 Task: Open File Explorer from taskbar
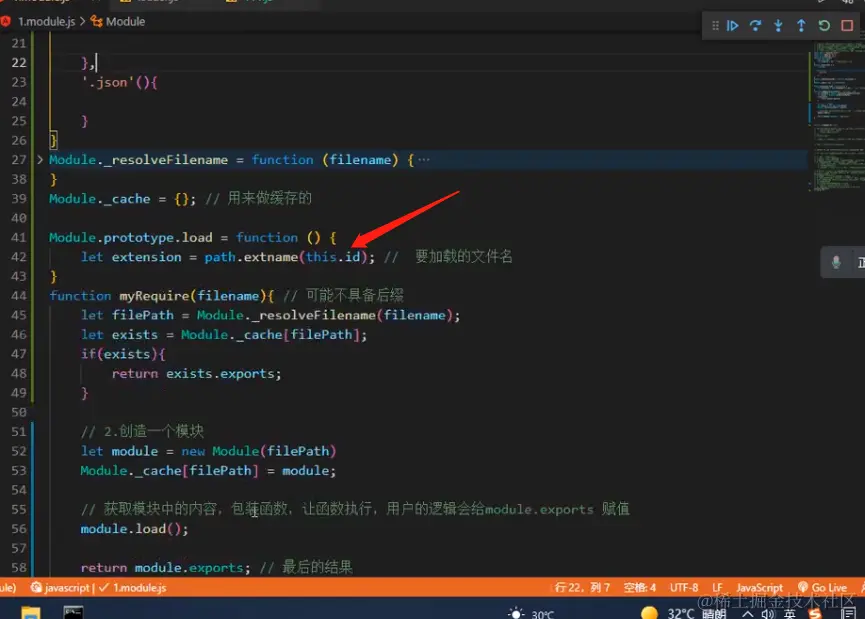click(x=31, y=612)
